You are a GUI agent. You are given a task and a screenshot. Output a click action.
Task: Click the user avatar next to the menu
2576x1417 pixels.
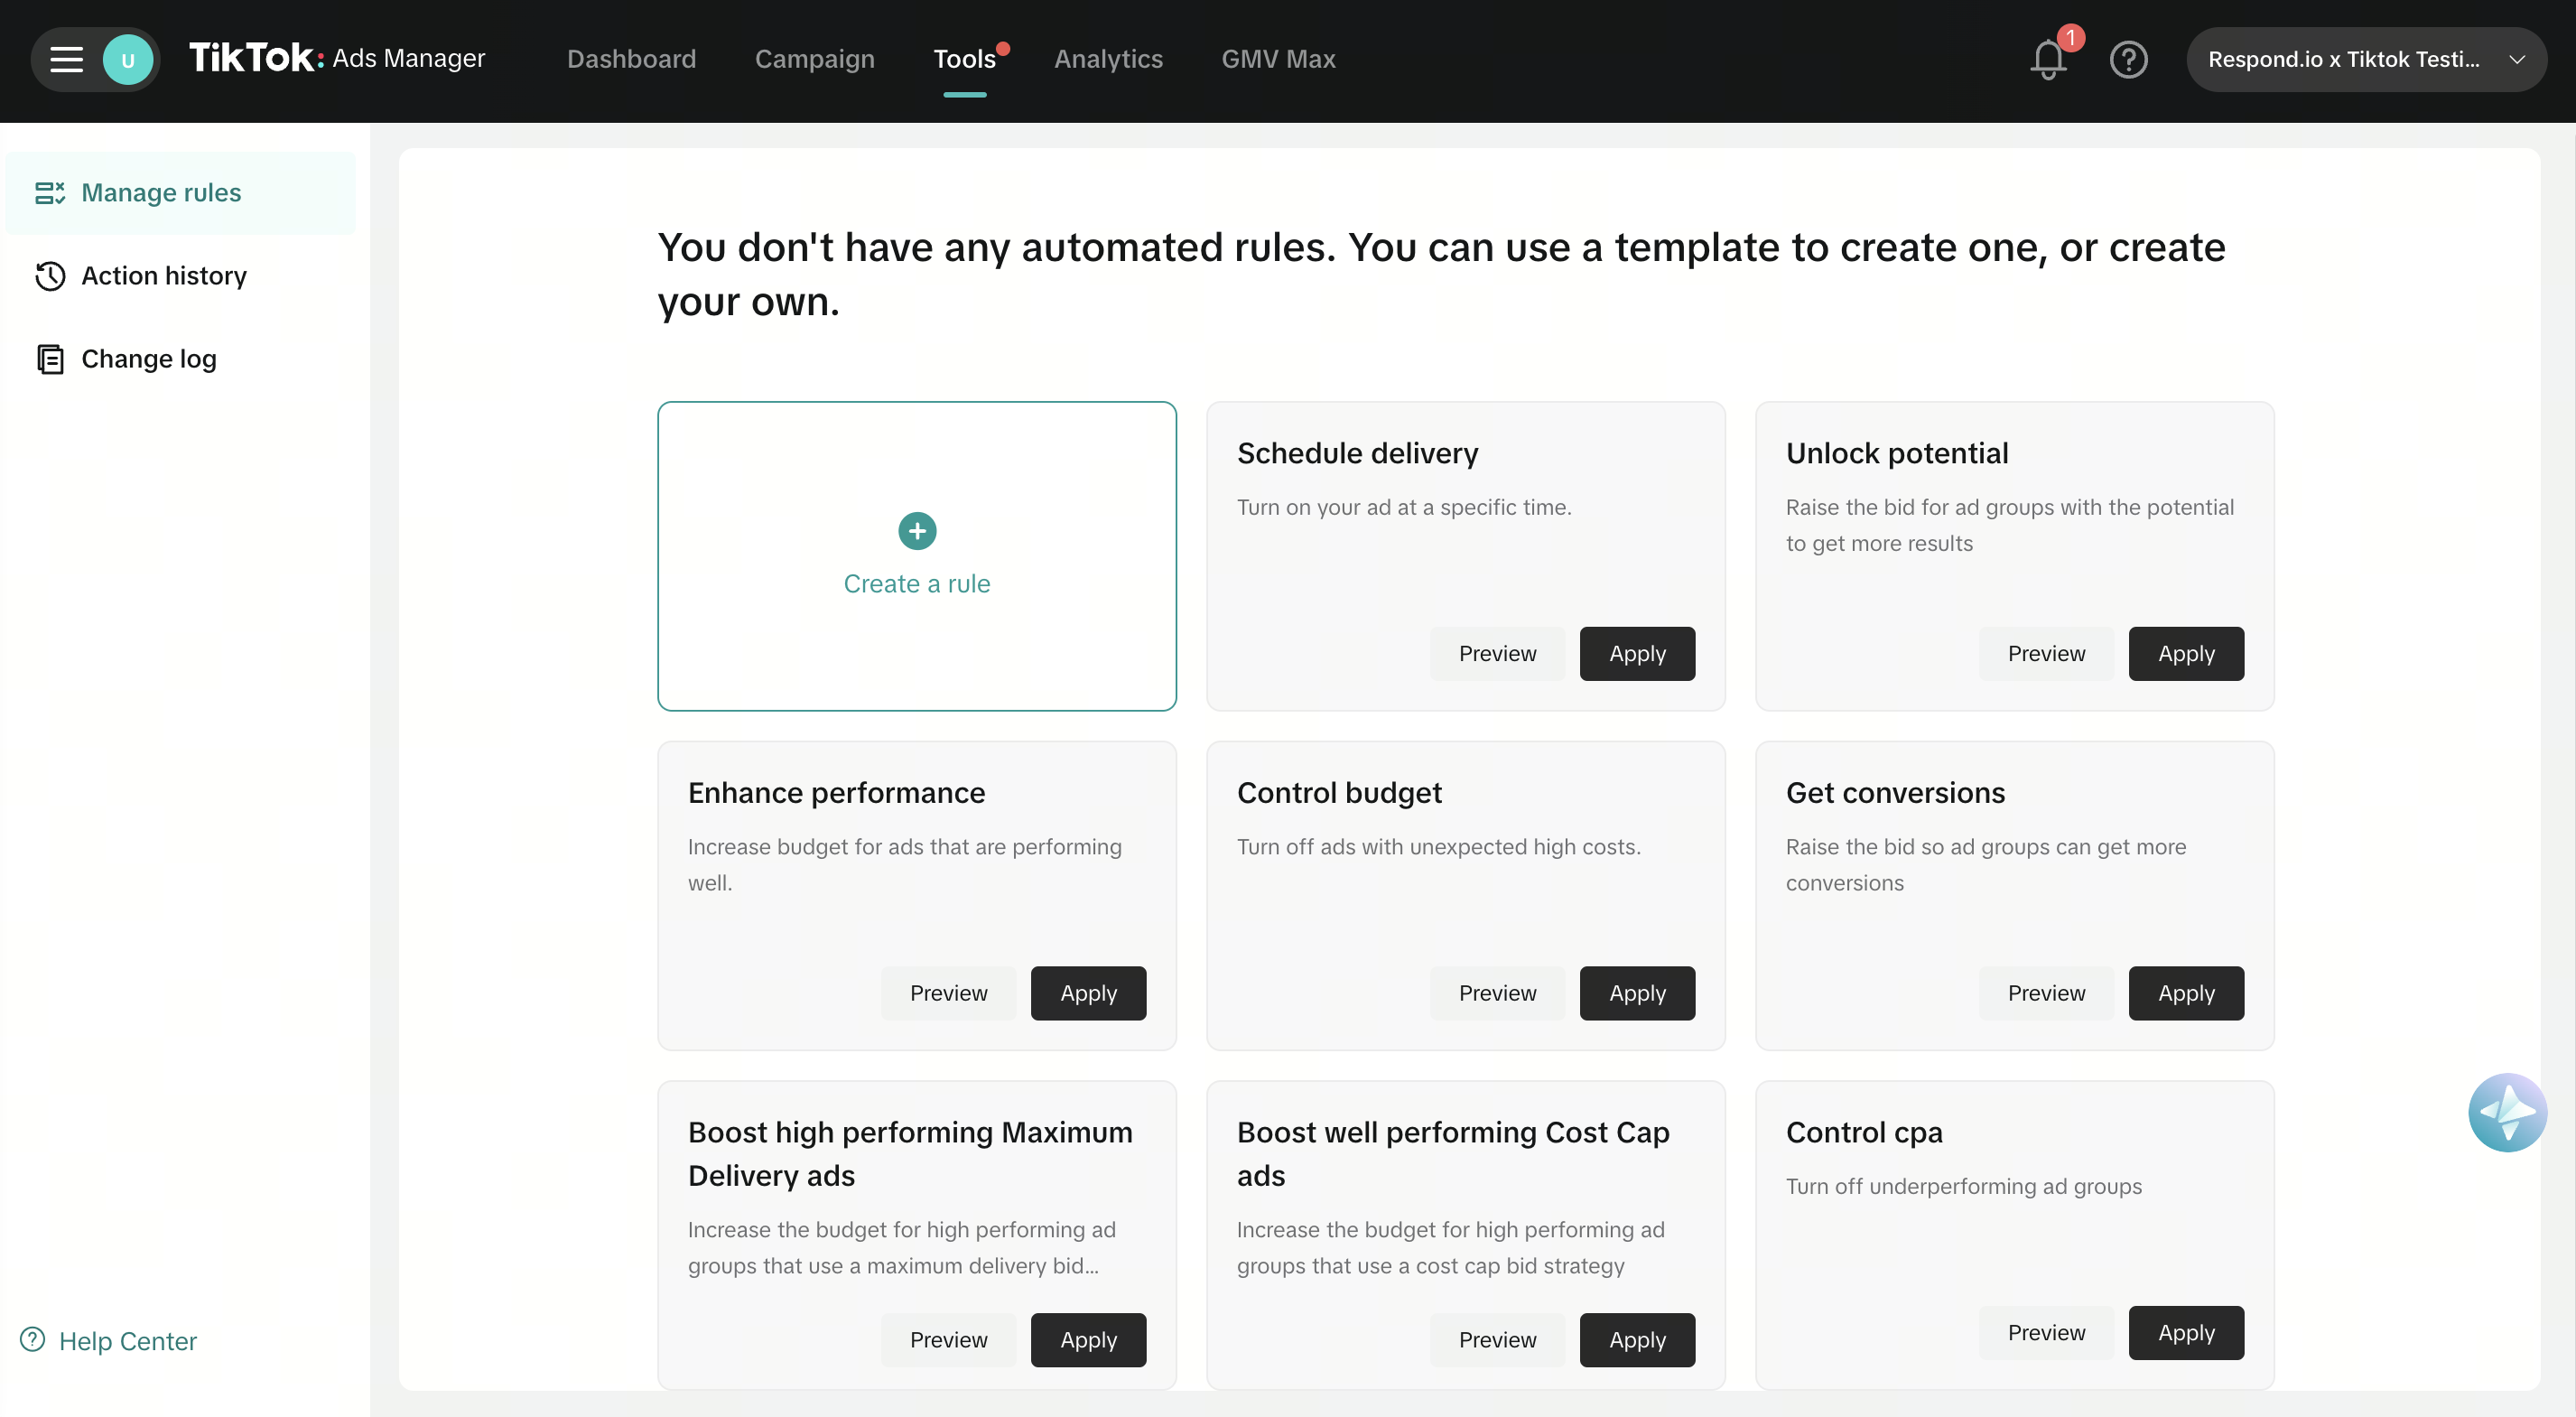point(128,59)
